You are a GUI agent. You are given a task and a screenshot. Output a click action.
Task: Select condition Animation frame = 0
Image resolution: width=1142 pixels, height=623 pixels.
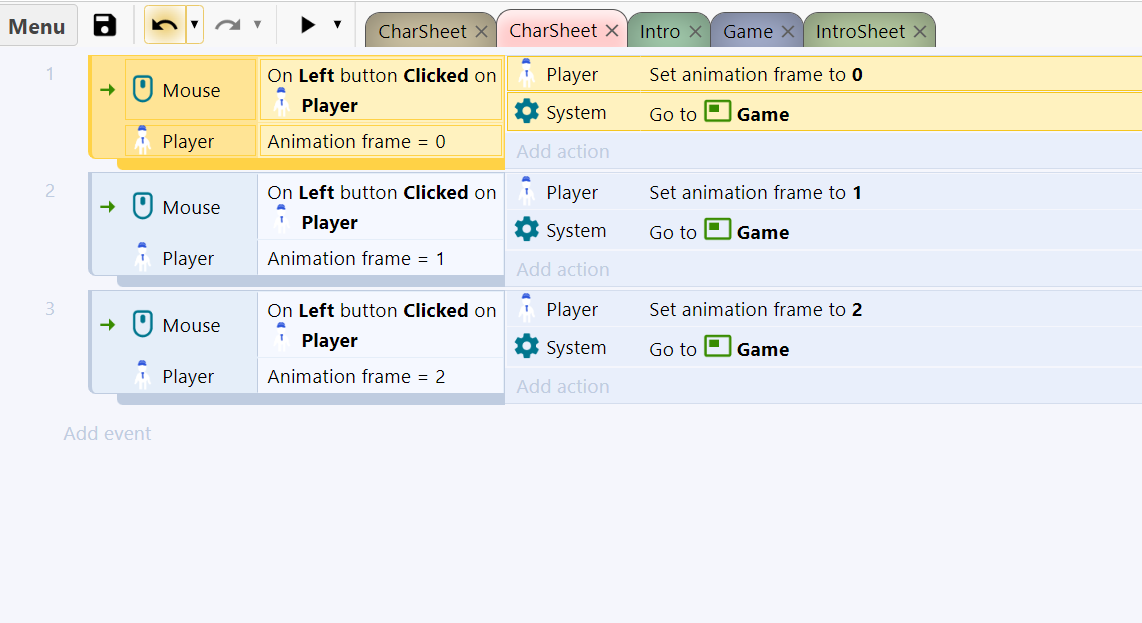380,141
